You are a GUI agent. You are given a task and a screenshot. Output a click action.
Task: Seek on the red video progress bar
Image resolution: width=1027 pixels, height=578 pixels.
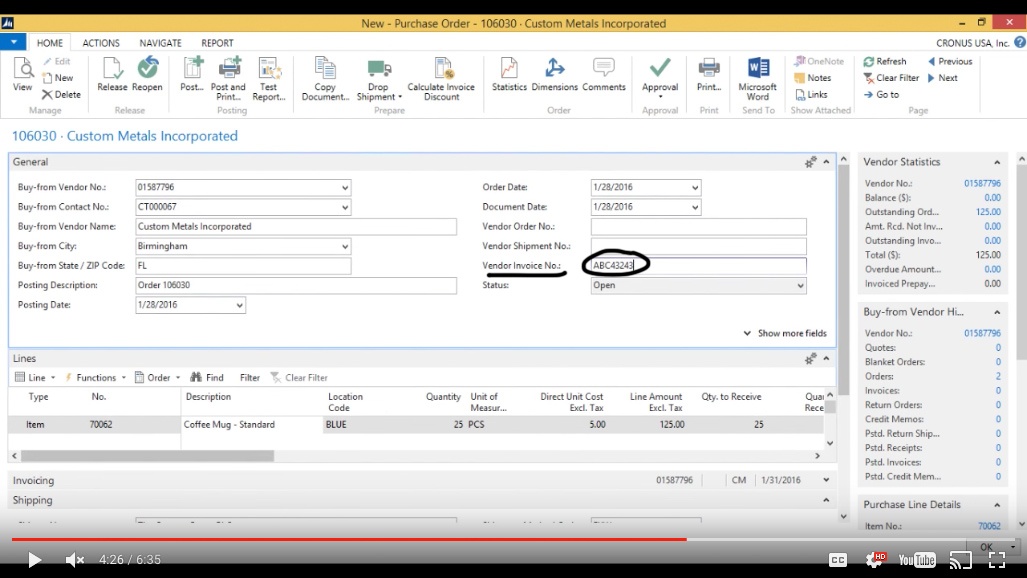pos(349,539)
